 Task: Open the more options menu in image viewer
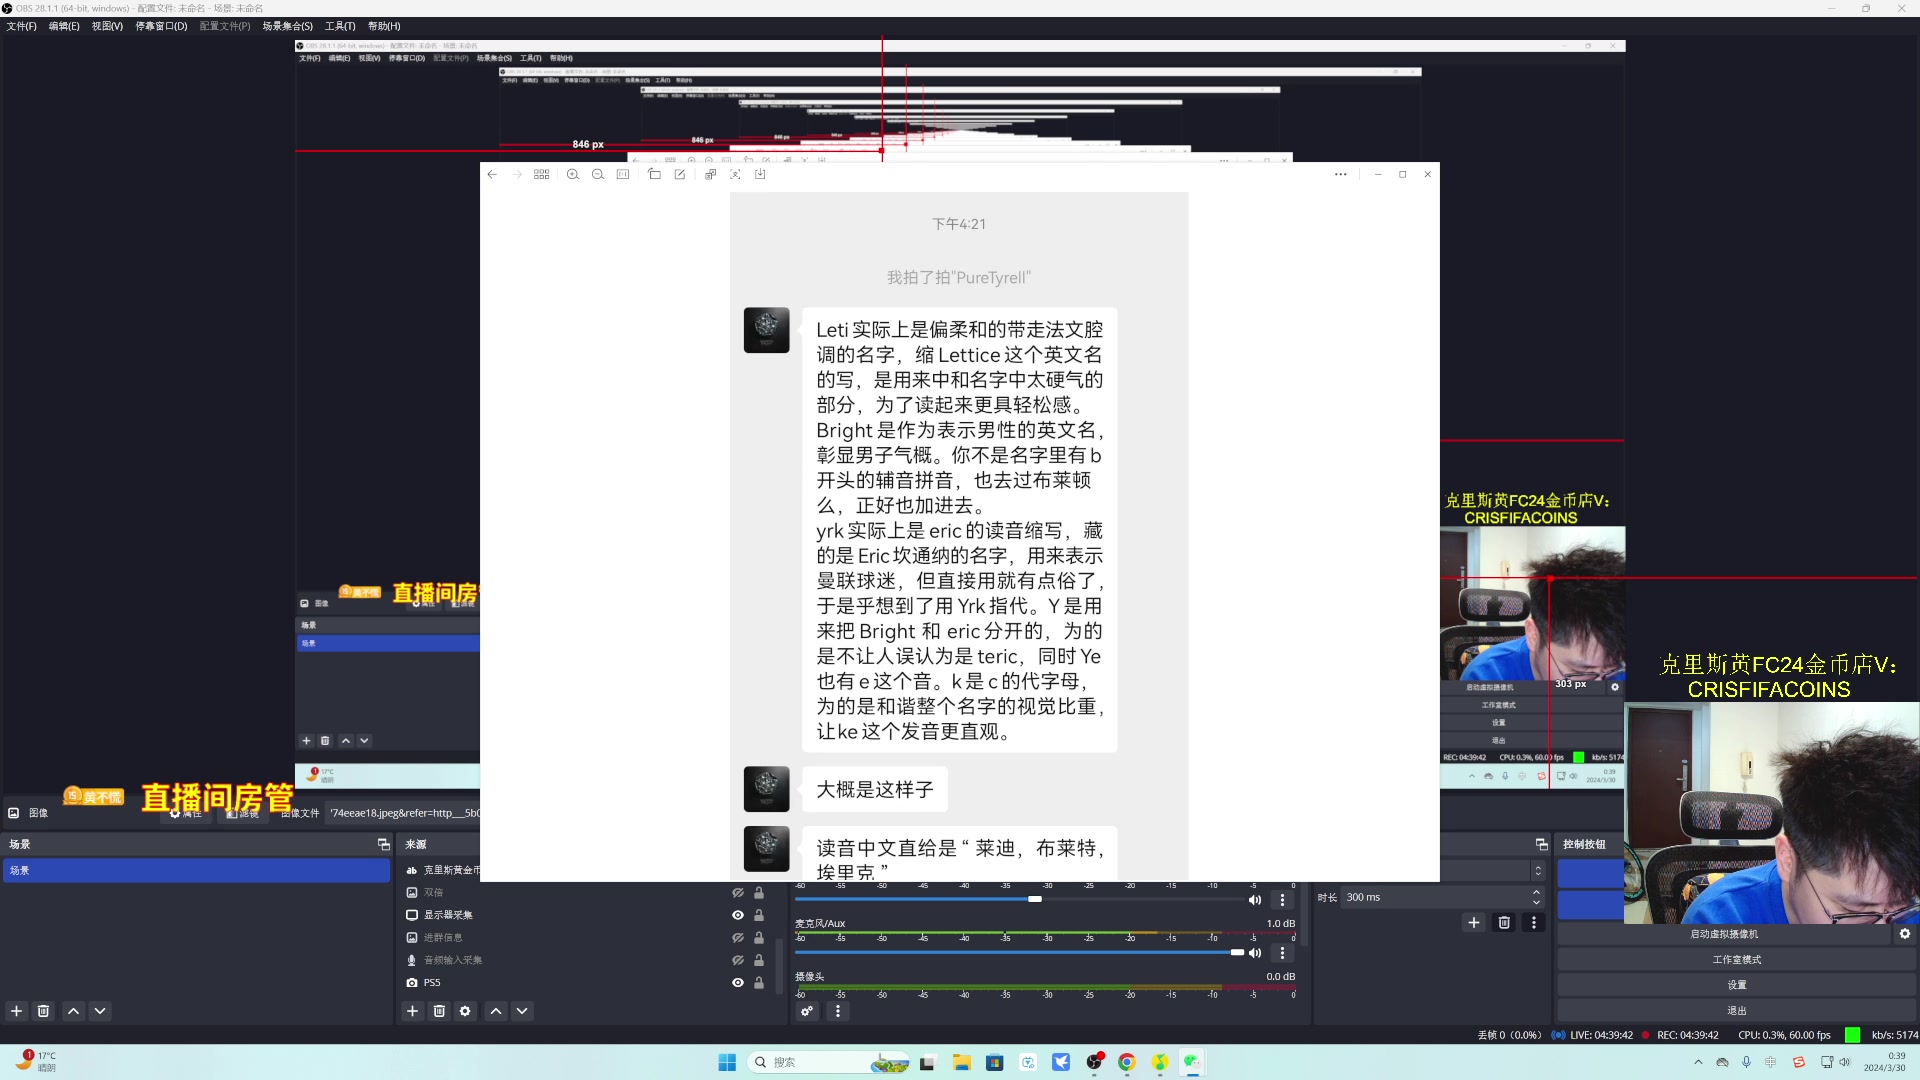pos(1341,174)
